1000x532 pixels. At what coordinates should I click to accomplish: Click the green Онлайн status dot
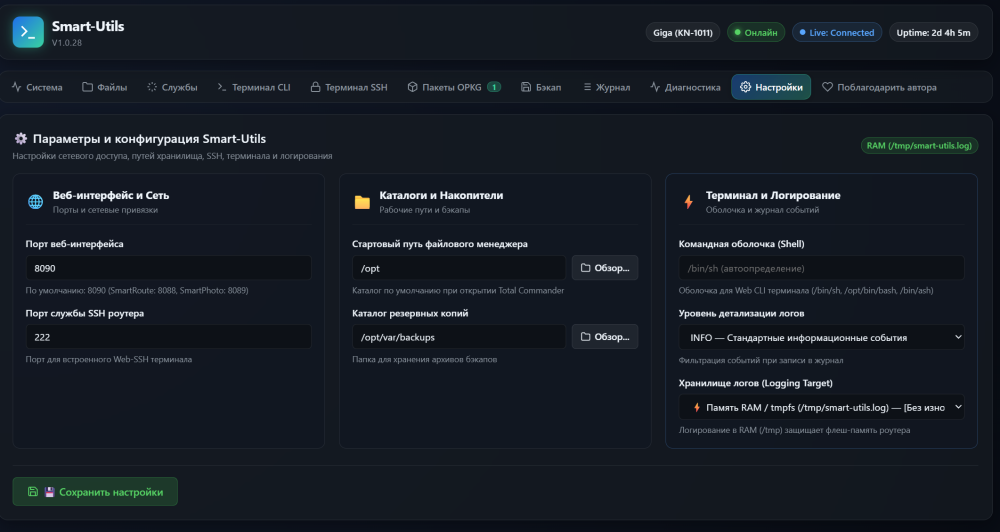[x=738, y=32]
